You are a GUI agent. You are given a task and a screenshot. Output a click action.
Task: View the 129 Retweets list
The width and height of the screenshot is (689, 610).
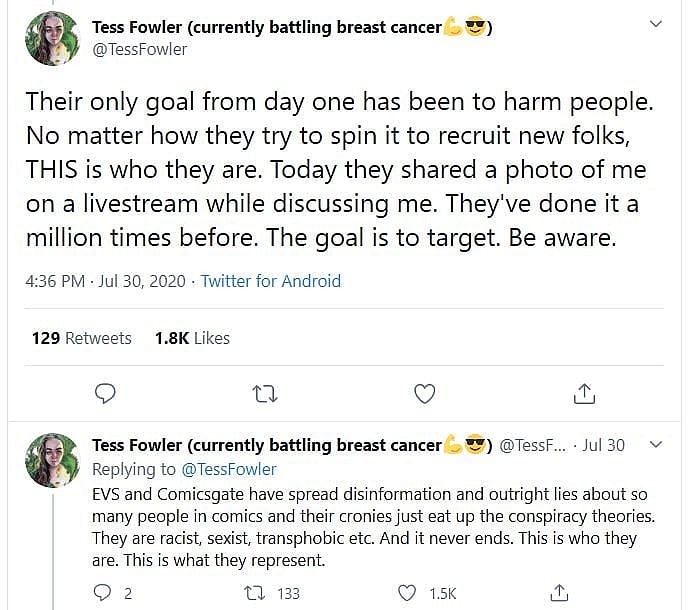click(81, 338)
